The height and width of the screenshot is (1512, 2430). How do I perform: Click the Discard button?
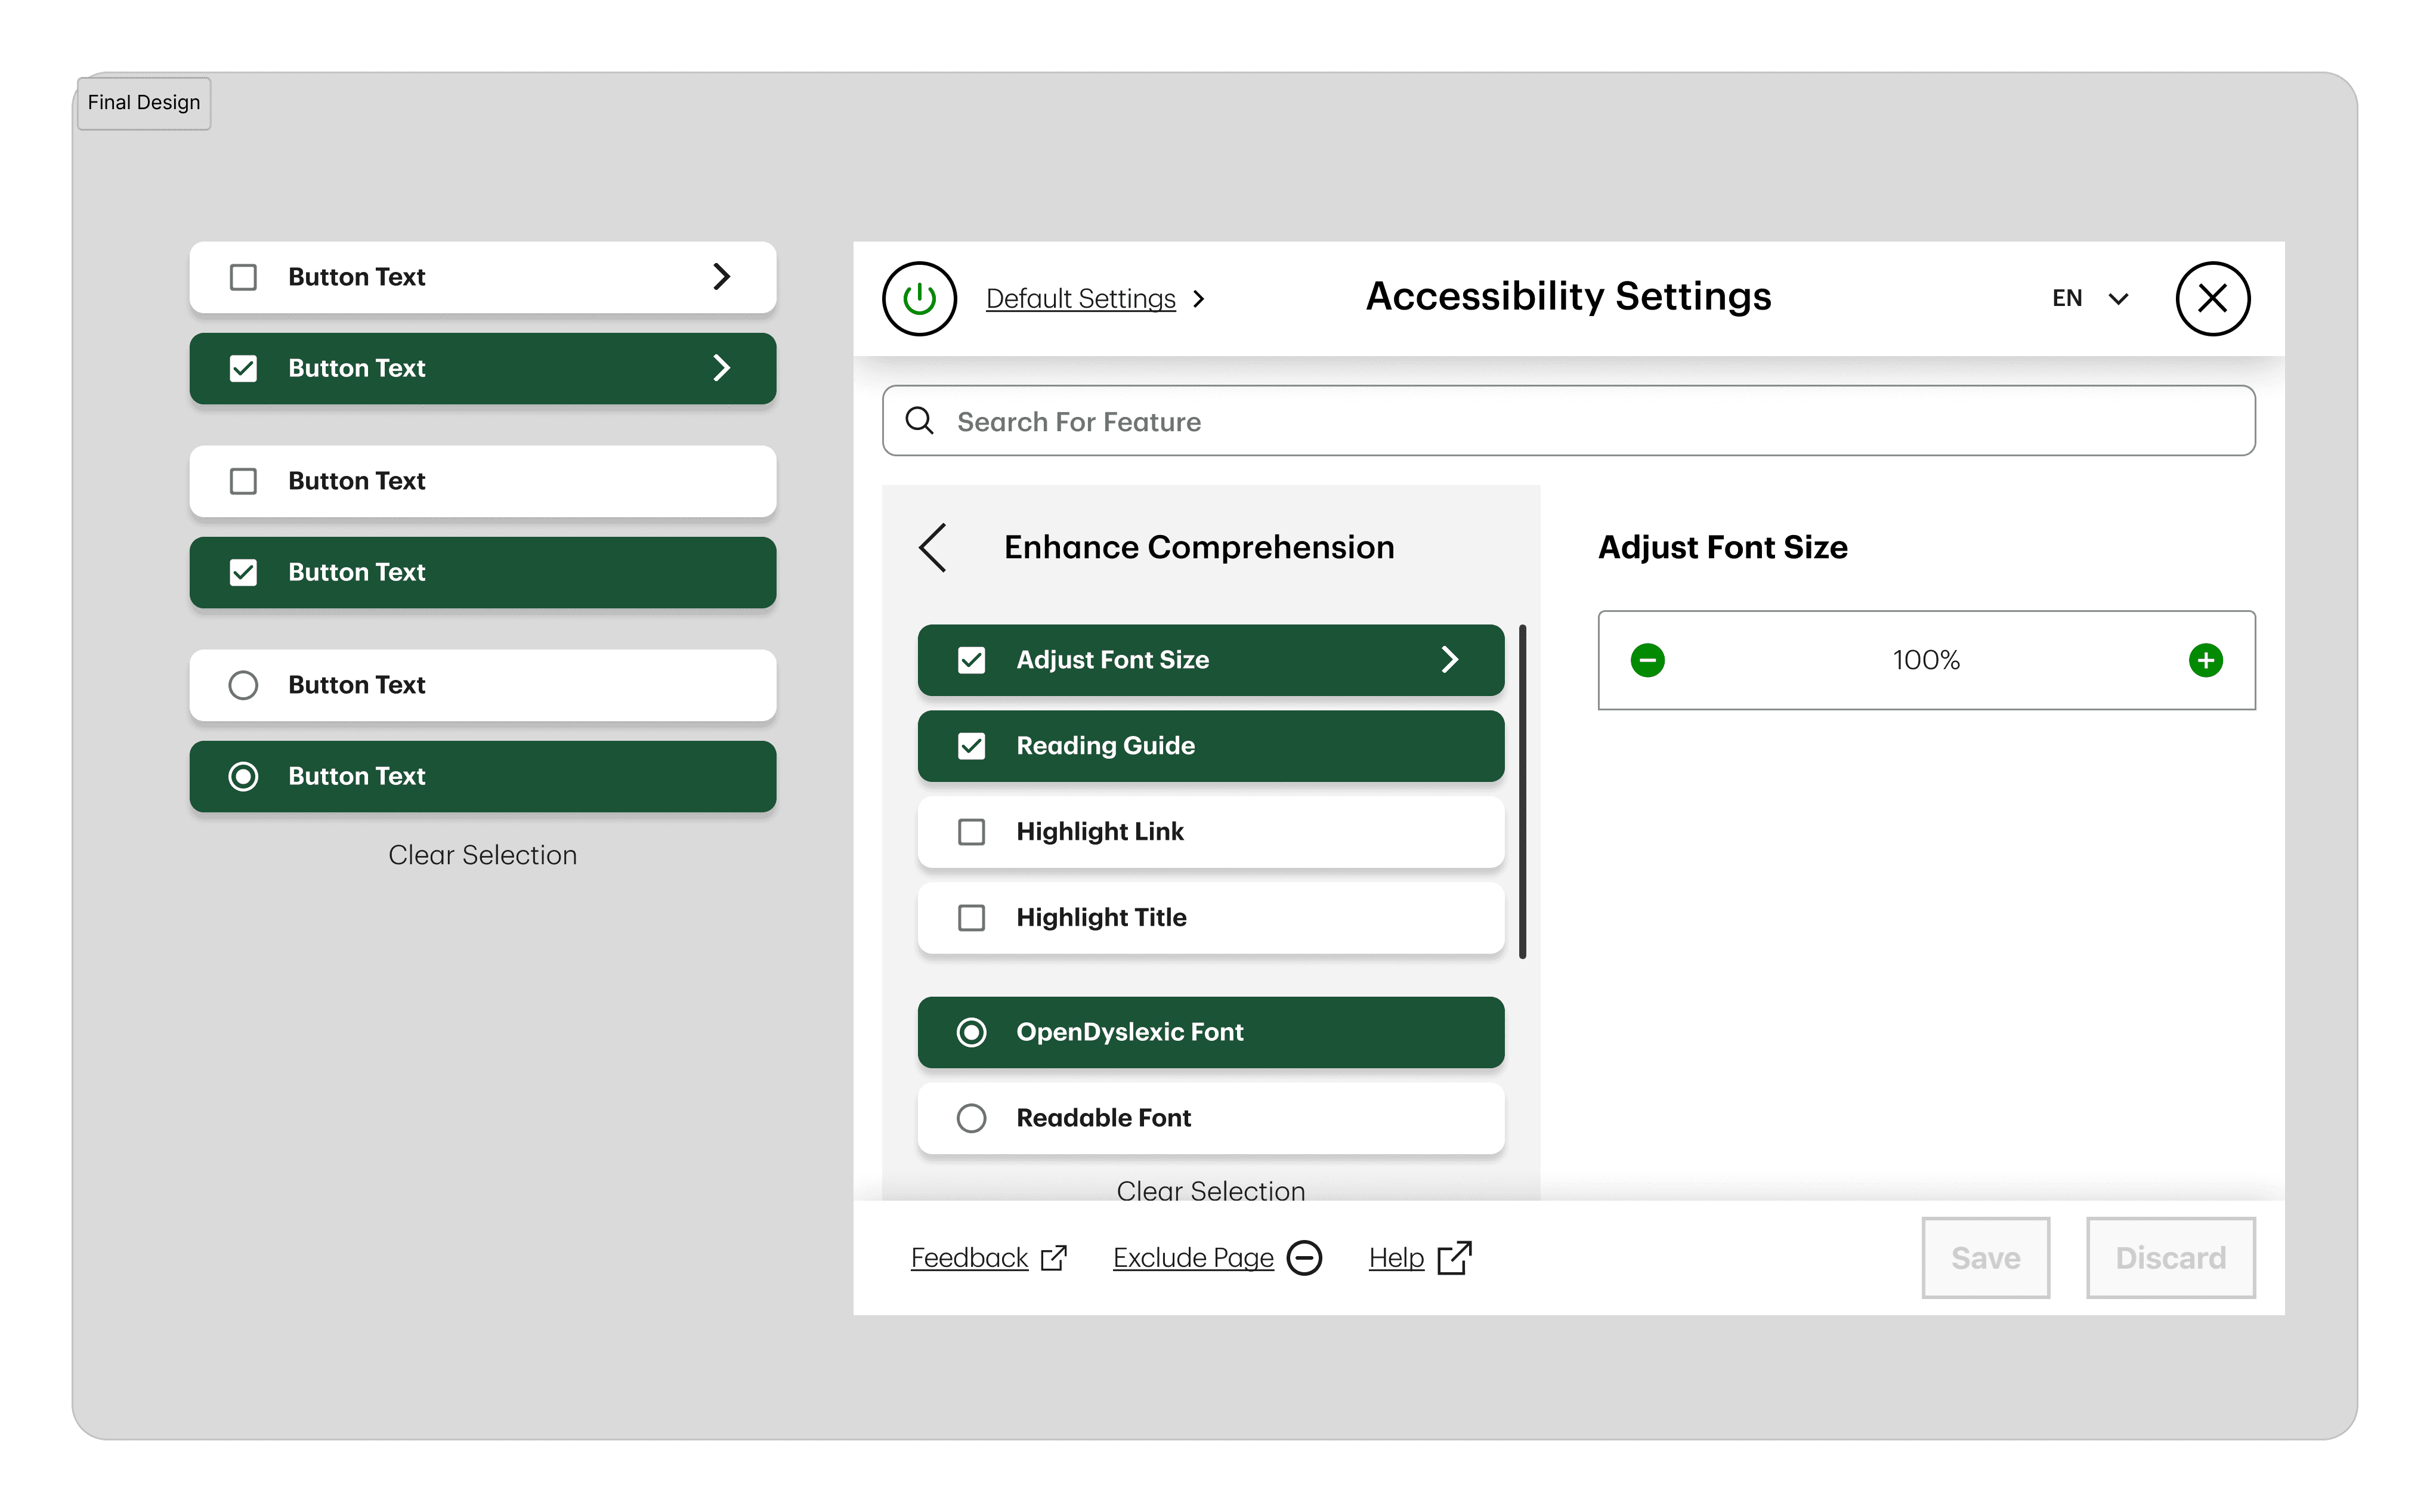[2170, 1257]
